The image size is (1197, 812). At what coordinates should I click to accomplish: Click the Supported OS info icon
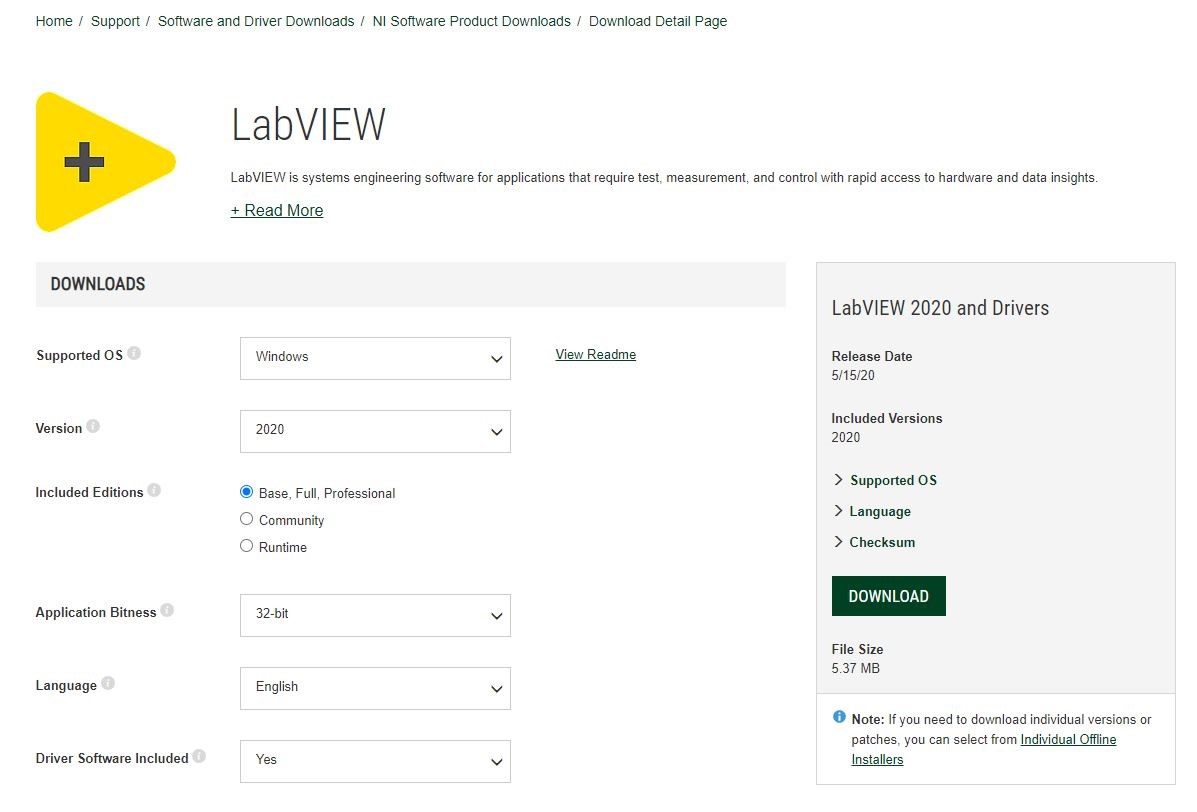pyautogui.click(x=134, y=353)
